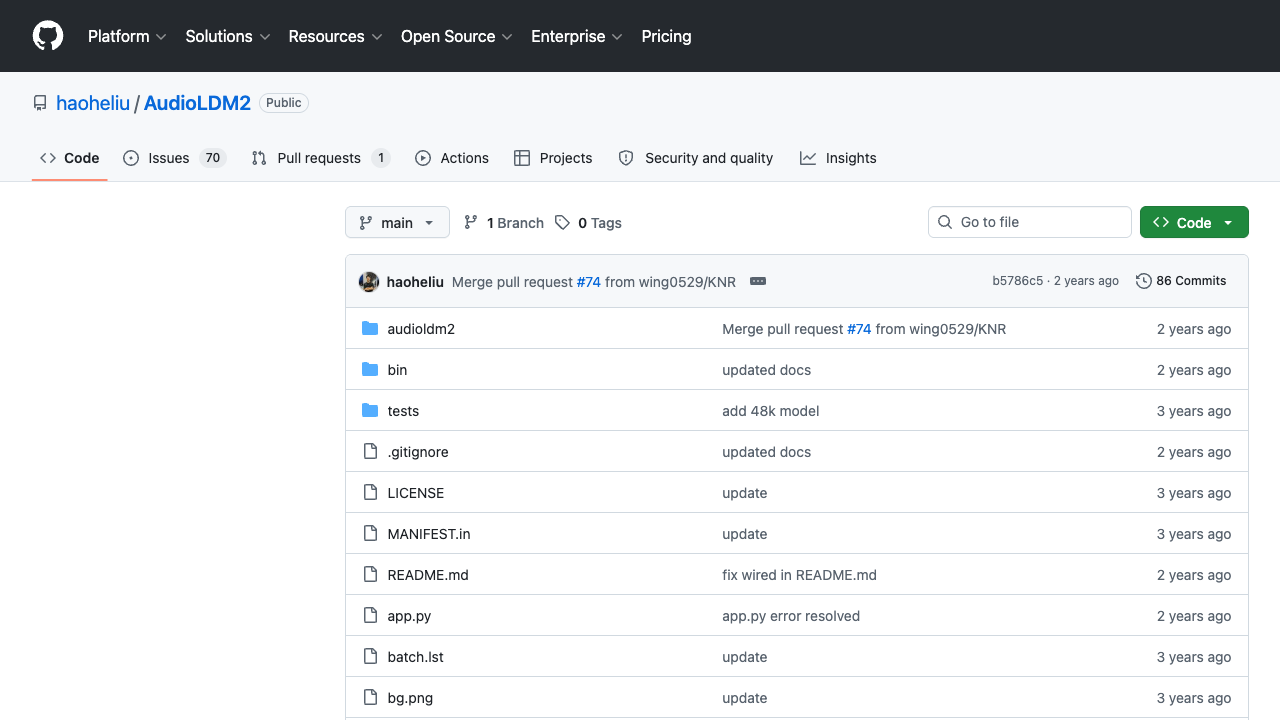This screenshot has height=720, width=1280.
Task: Open the AudioLDM2 repository link
Action: click(197, 103)
